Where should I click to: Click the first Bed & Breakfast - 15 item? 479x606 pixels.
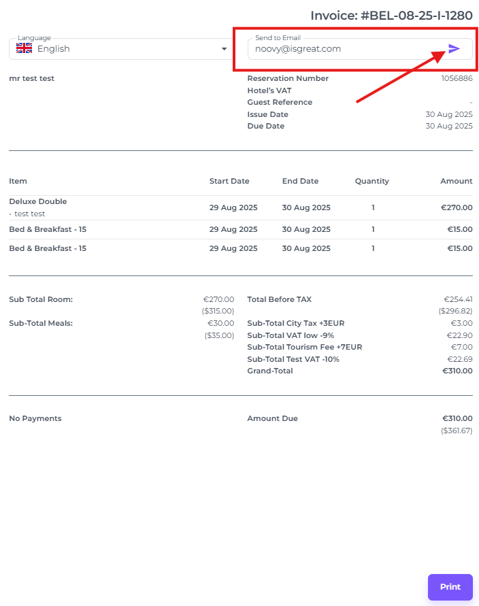tap(48, 229)
